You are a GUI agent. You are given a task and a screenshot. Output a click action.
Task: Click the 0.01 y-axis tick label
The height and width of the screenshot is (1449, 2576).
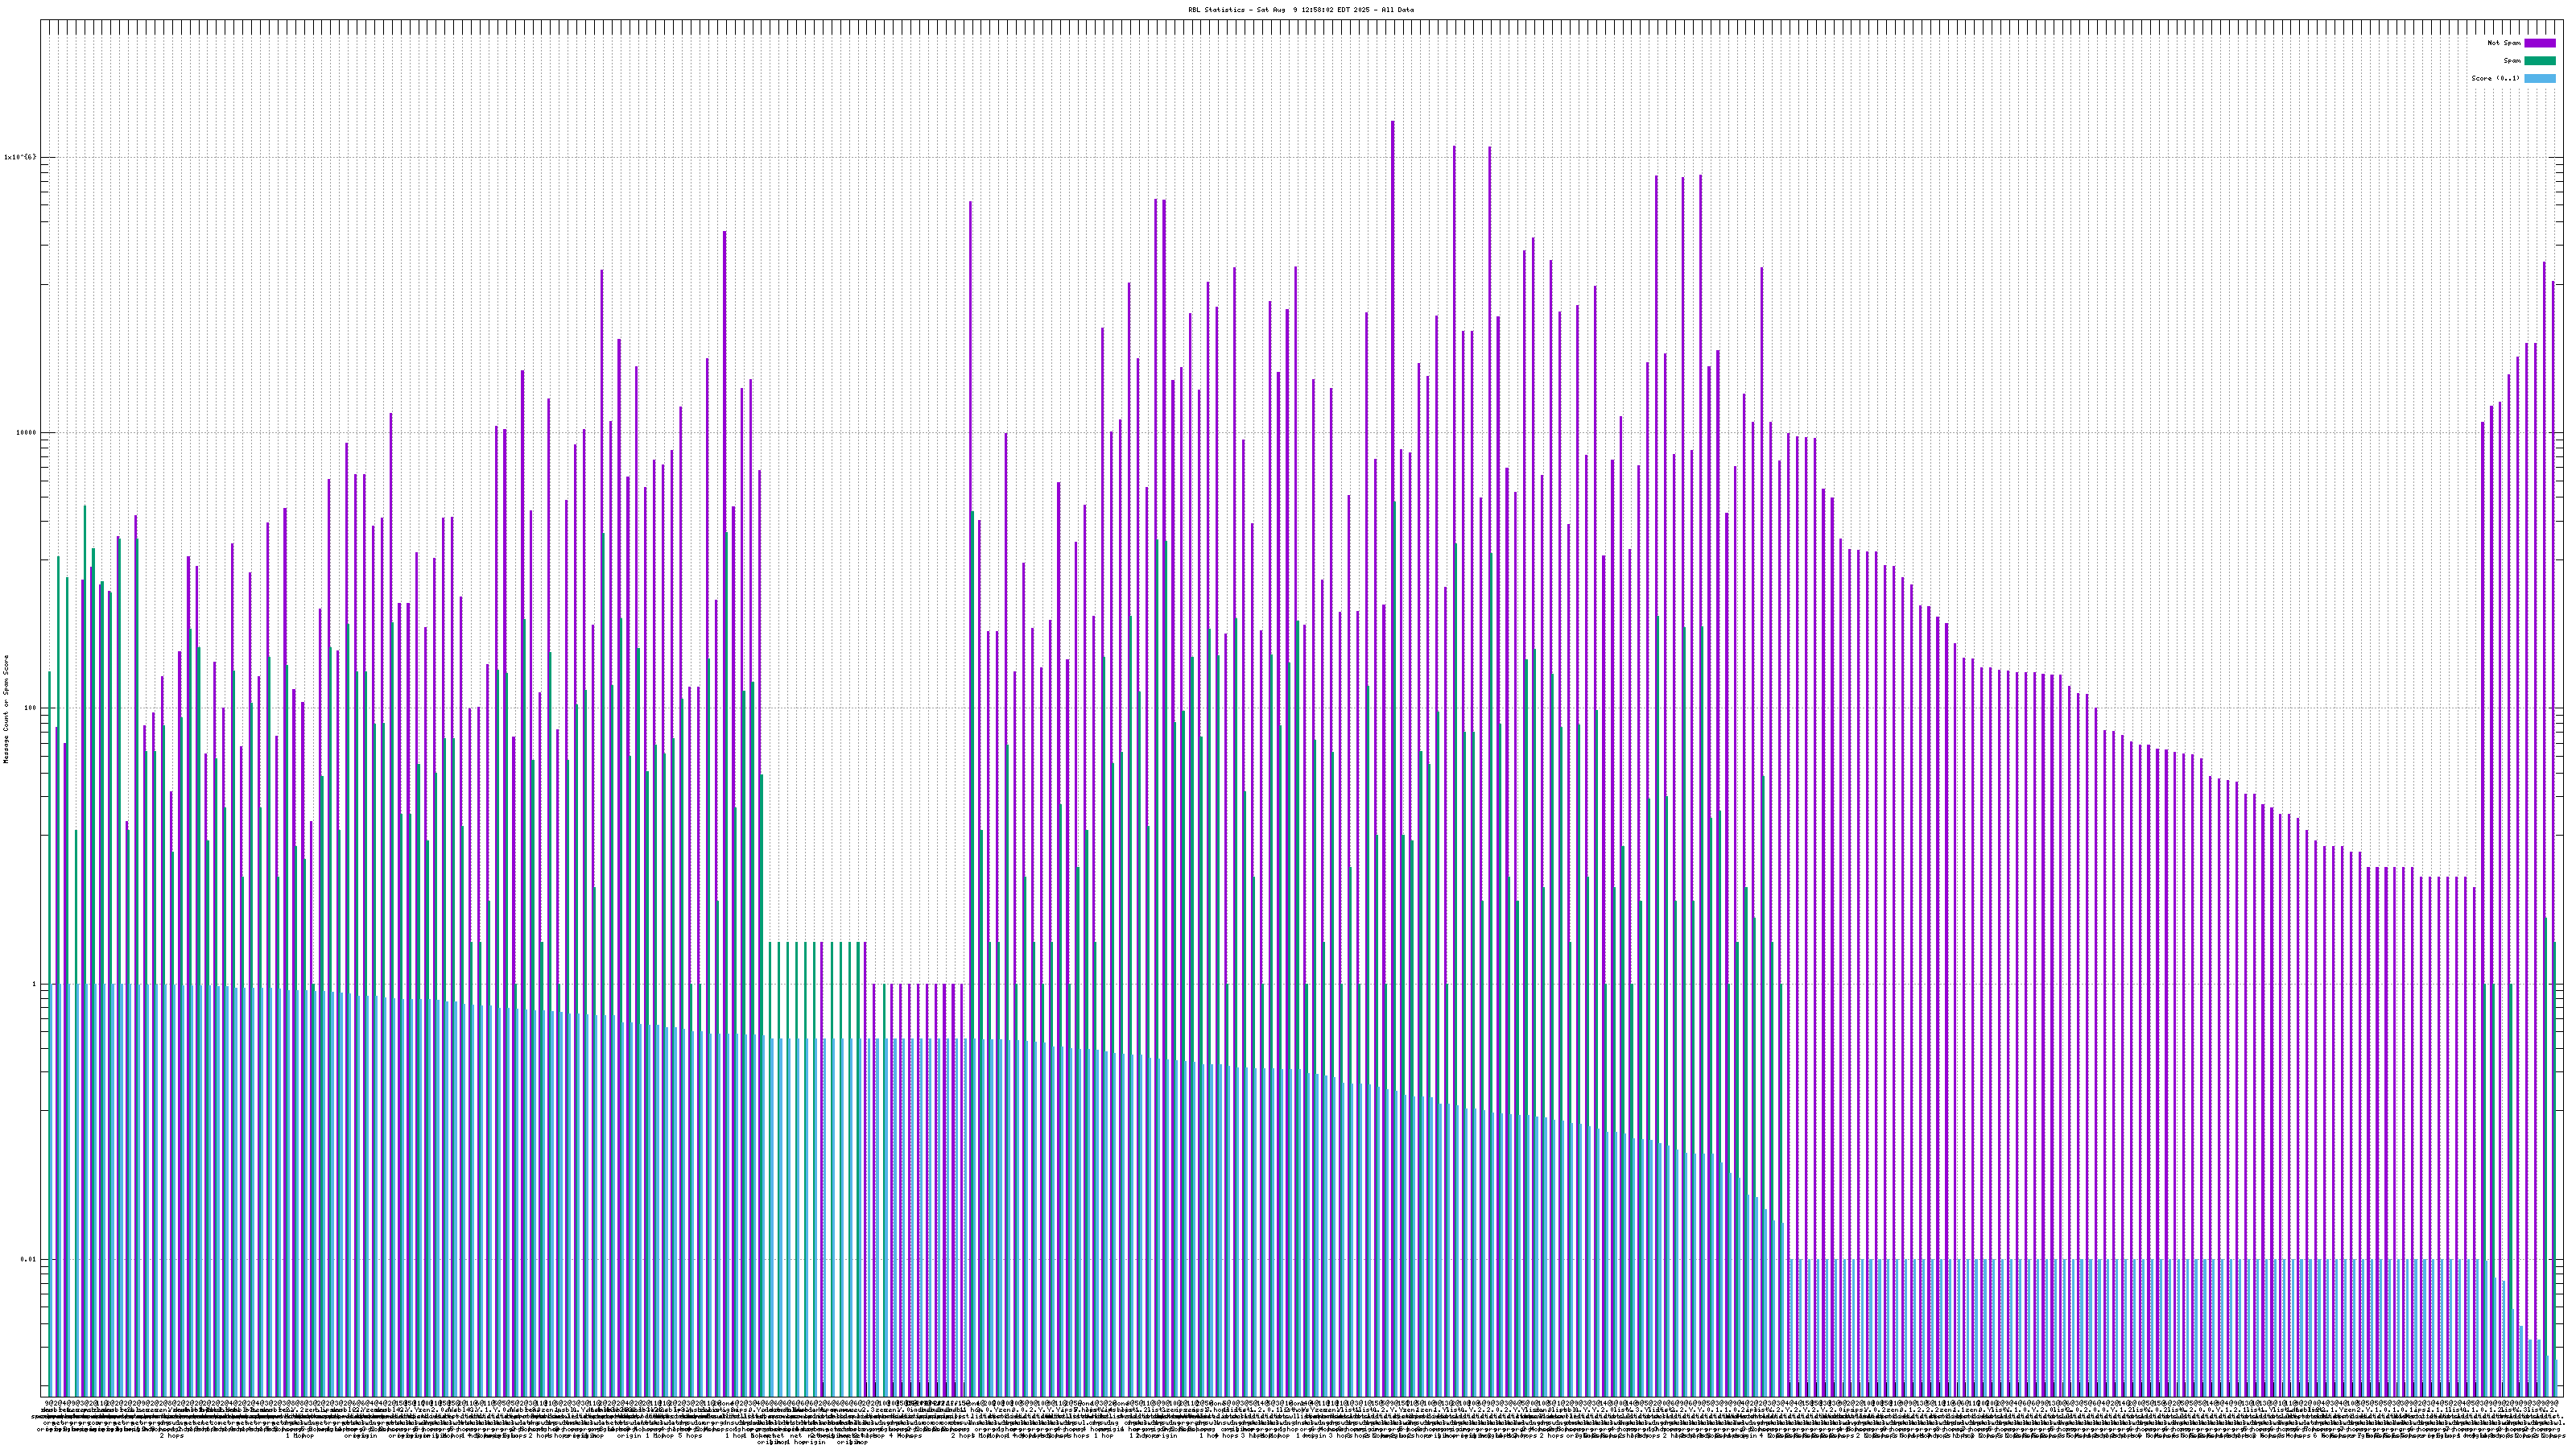[x=29, y=1259]
